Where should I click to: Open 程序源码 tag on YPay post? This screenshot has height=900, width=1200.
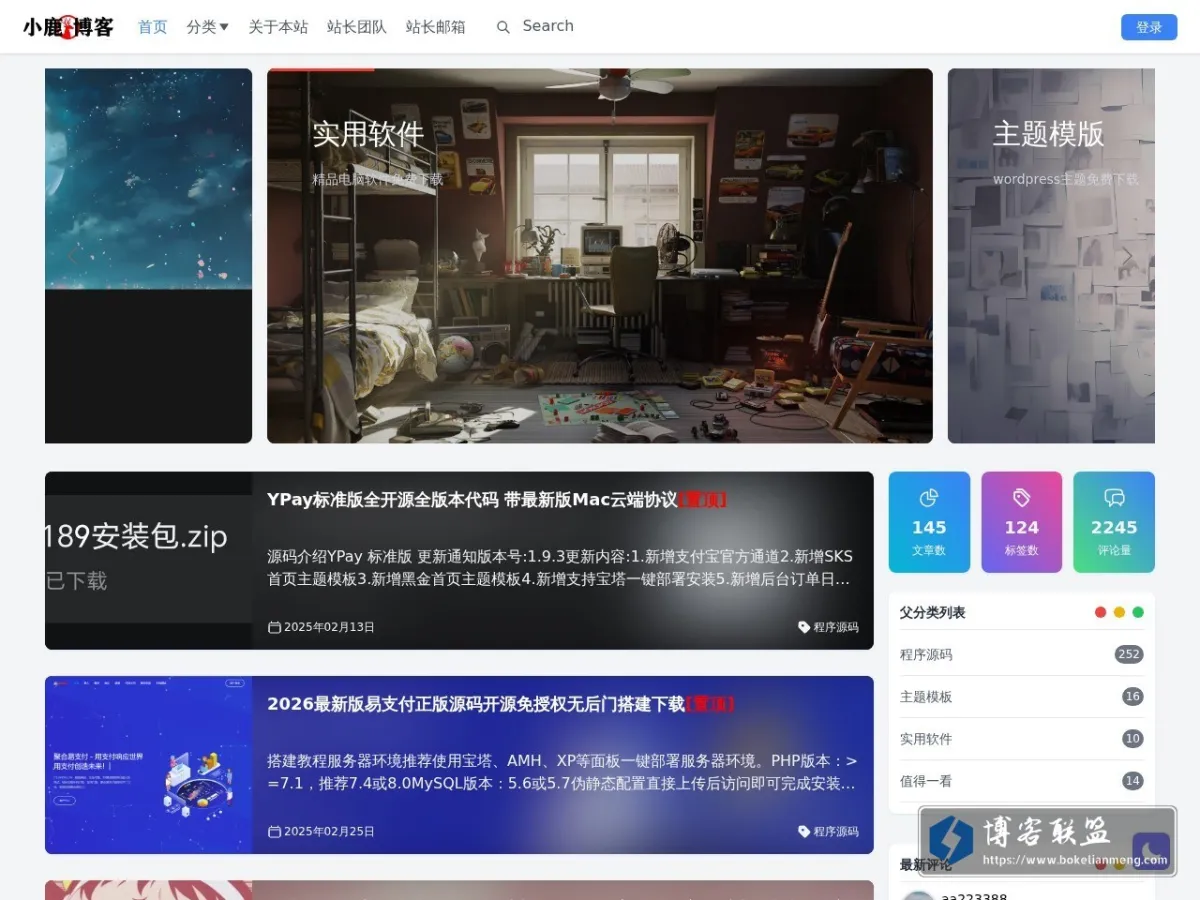(836, 627)
